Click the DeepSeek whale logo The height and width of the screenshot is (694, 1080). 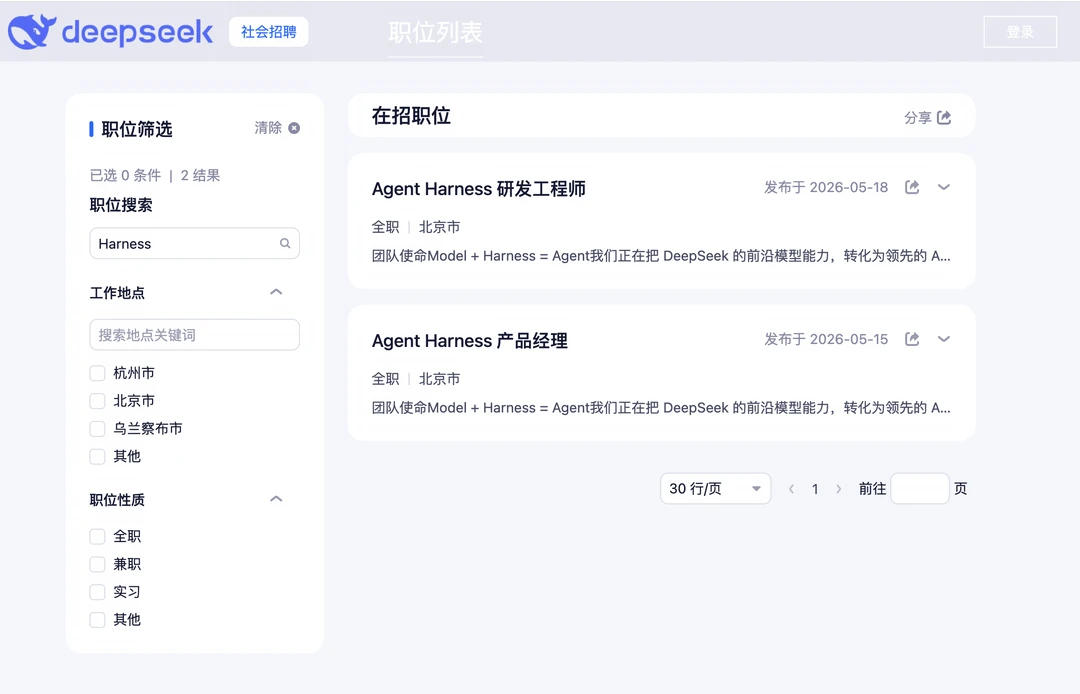pos(32,32)
